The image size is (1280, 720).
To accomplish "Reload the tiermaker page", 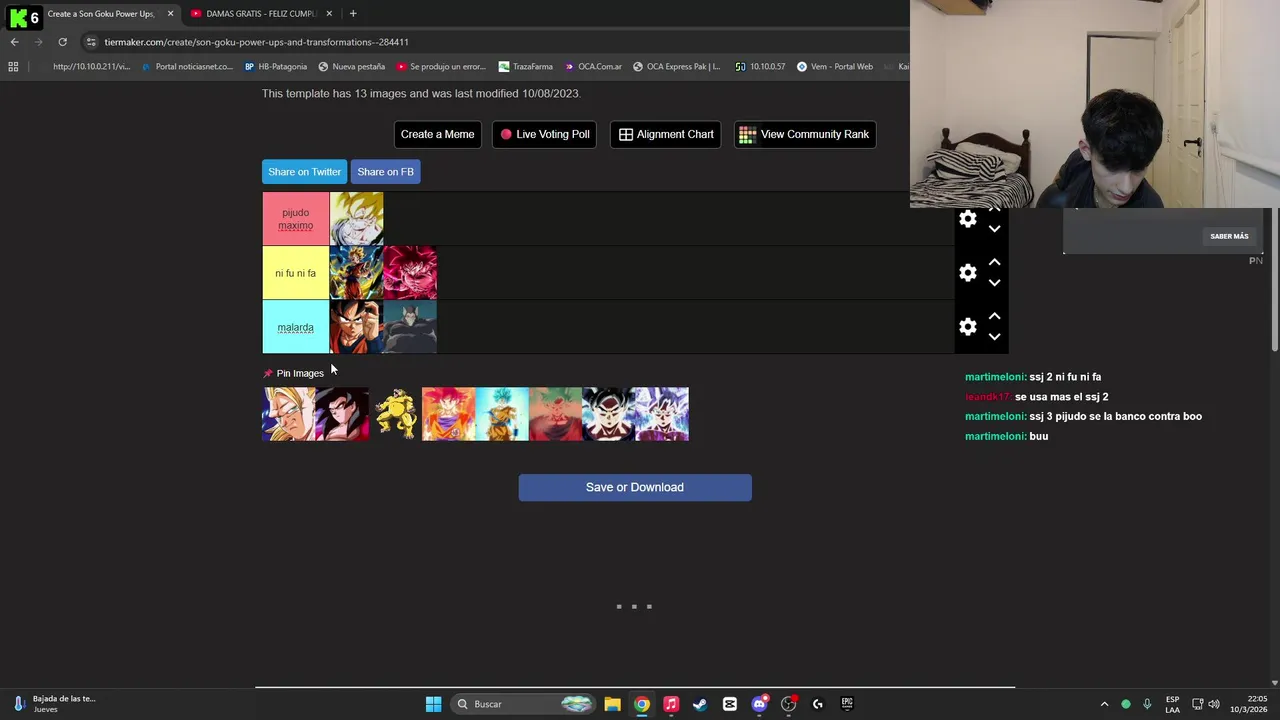I will [x=62, y=42].
